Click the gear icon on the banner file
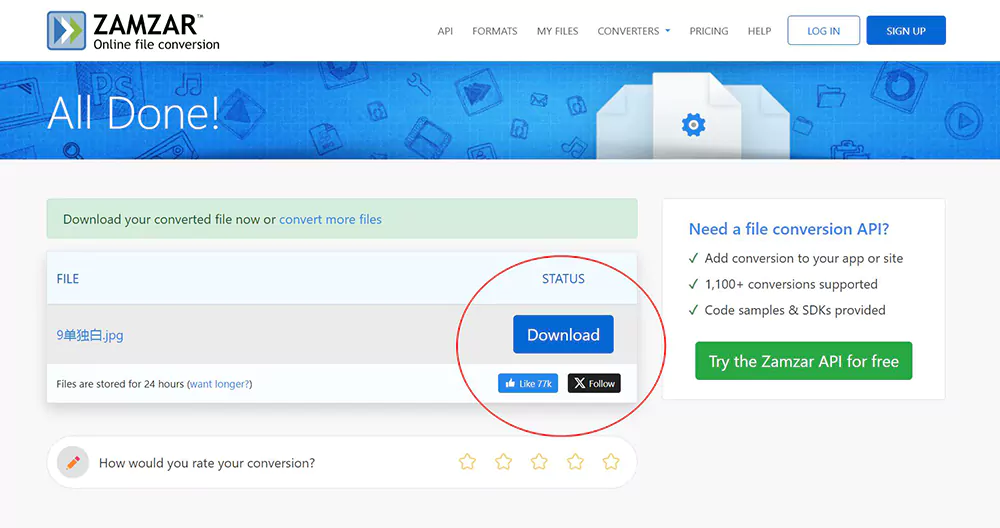Viewport: 1000px width, 528px height. tap(693, 124)
